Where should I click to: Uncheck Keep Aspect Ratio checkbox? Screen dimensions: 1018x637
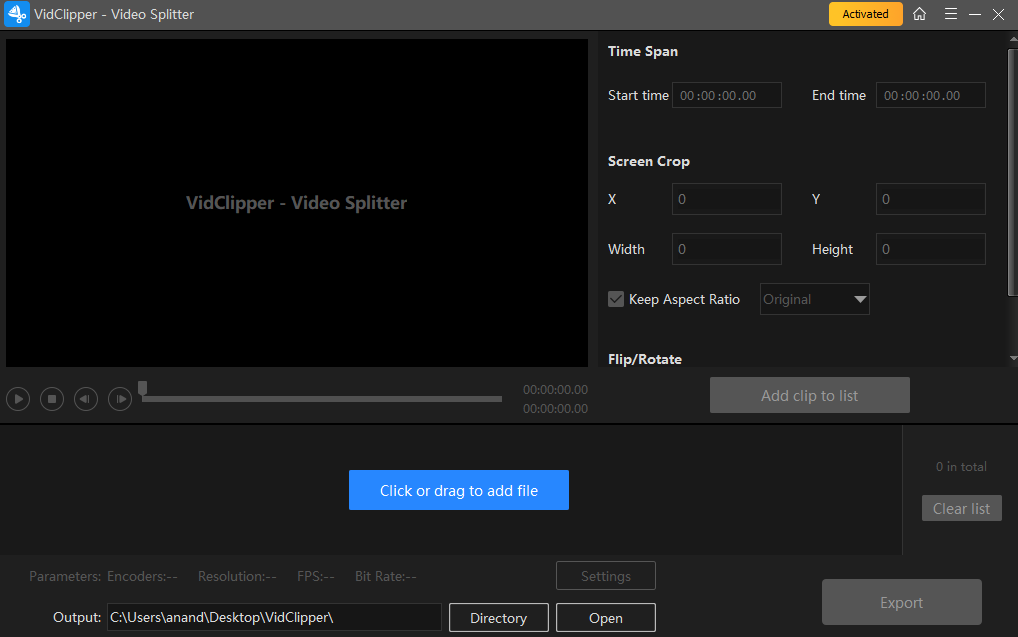coord(616,299)
